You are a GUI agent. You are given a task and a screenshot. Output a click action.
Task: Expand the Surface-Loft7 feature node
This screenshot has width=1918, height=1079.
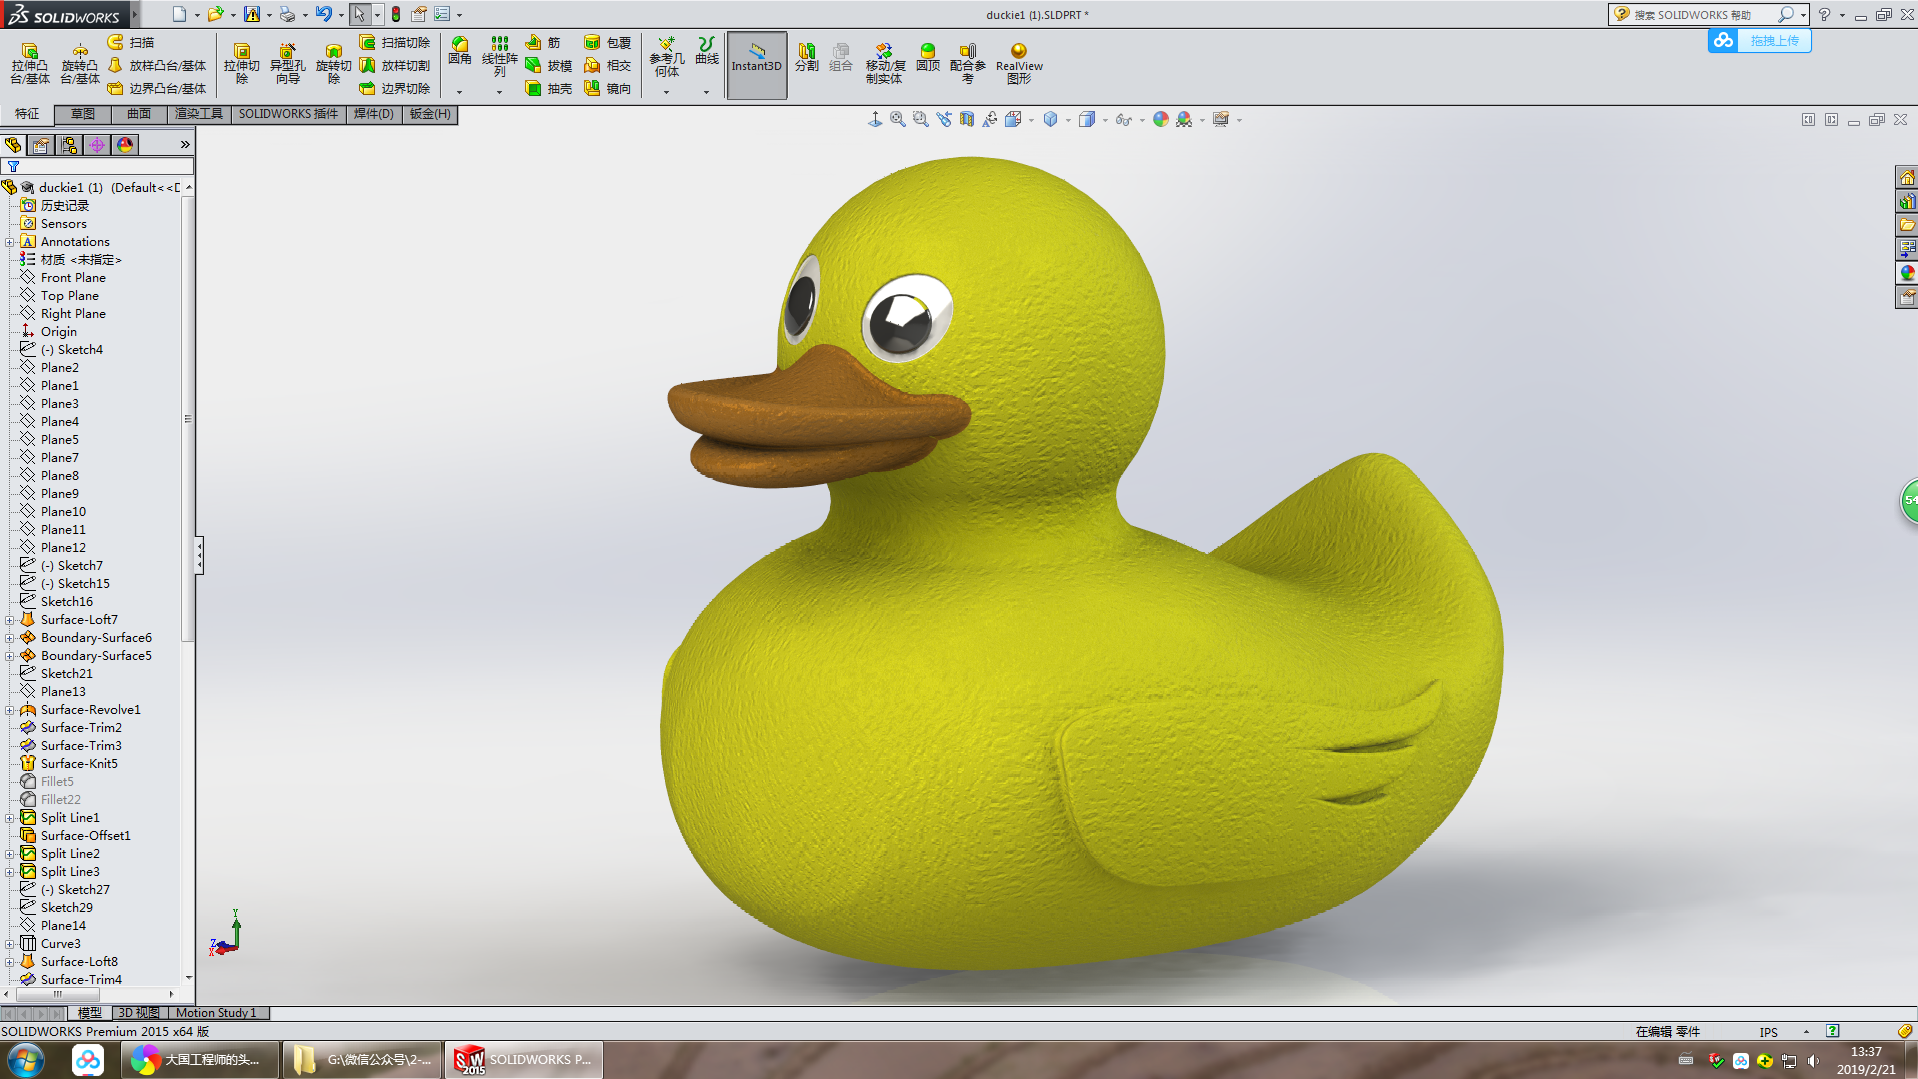tap(10, 620)
